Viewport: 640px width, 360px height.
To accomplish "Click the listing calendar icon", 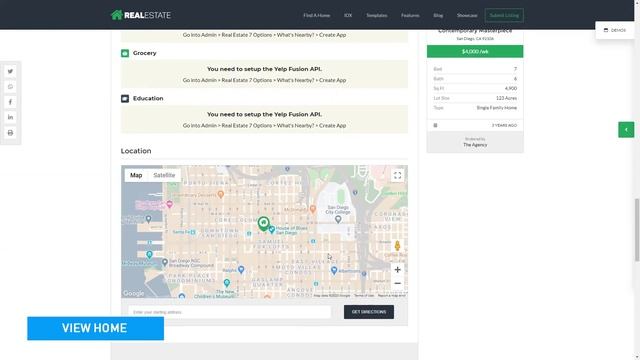I will (x=436, y=125).
